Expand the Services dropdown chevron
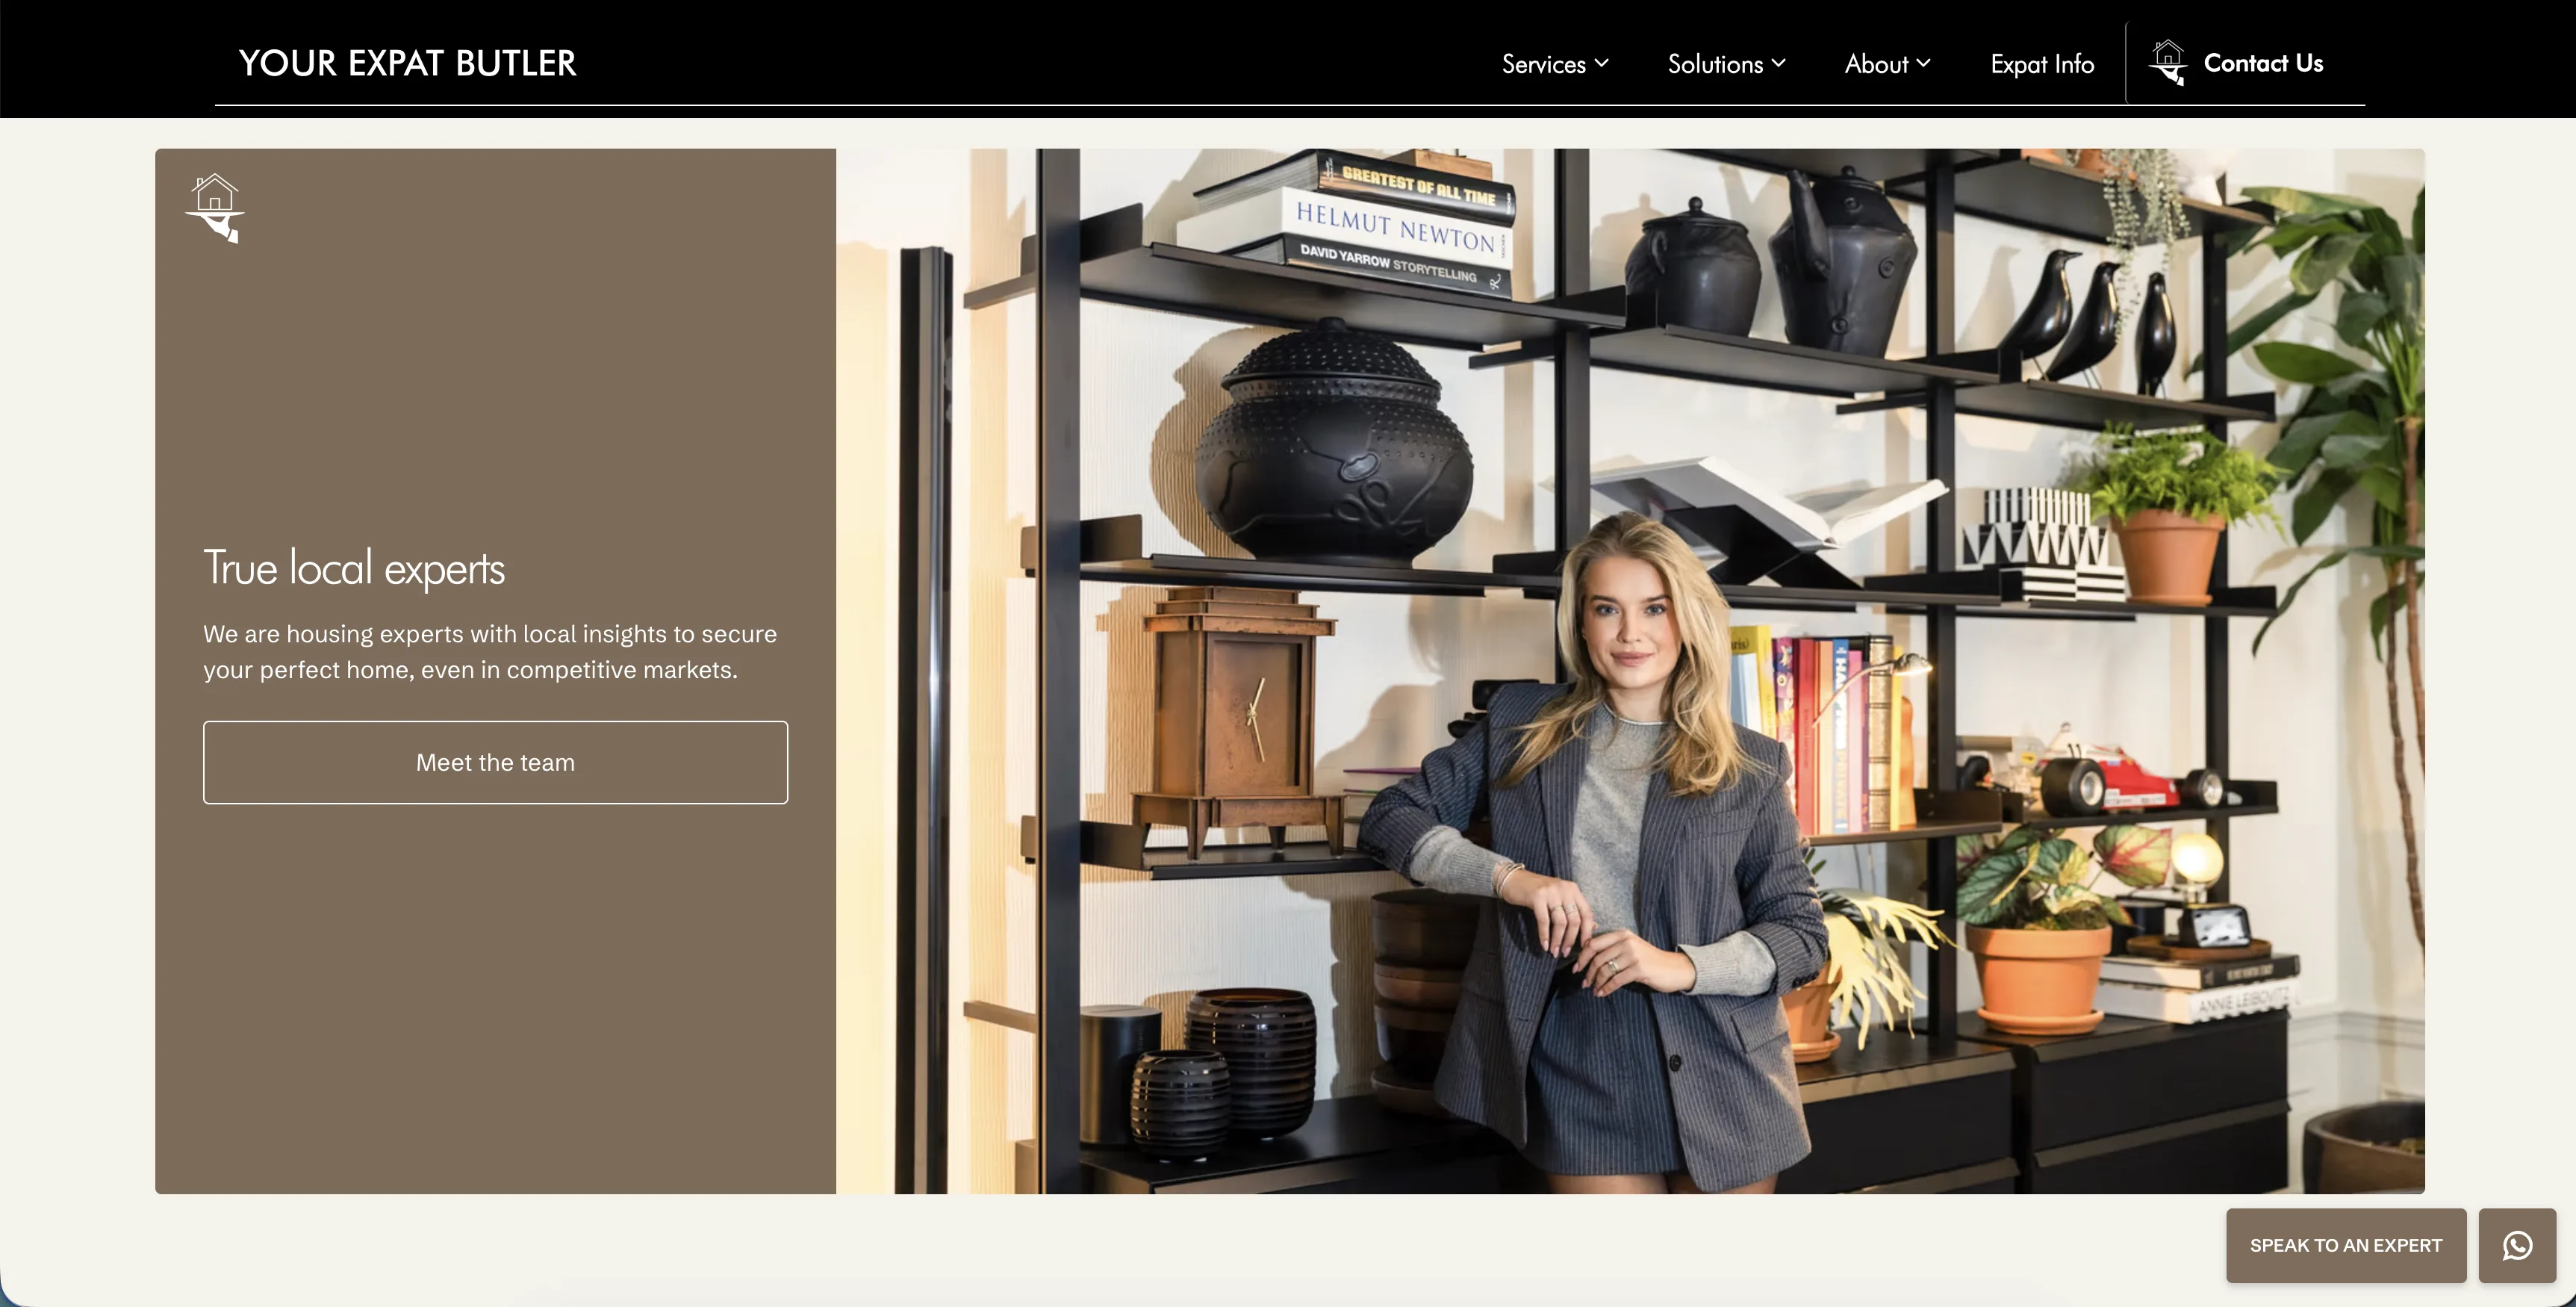 1602,63
